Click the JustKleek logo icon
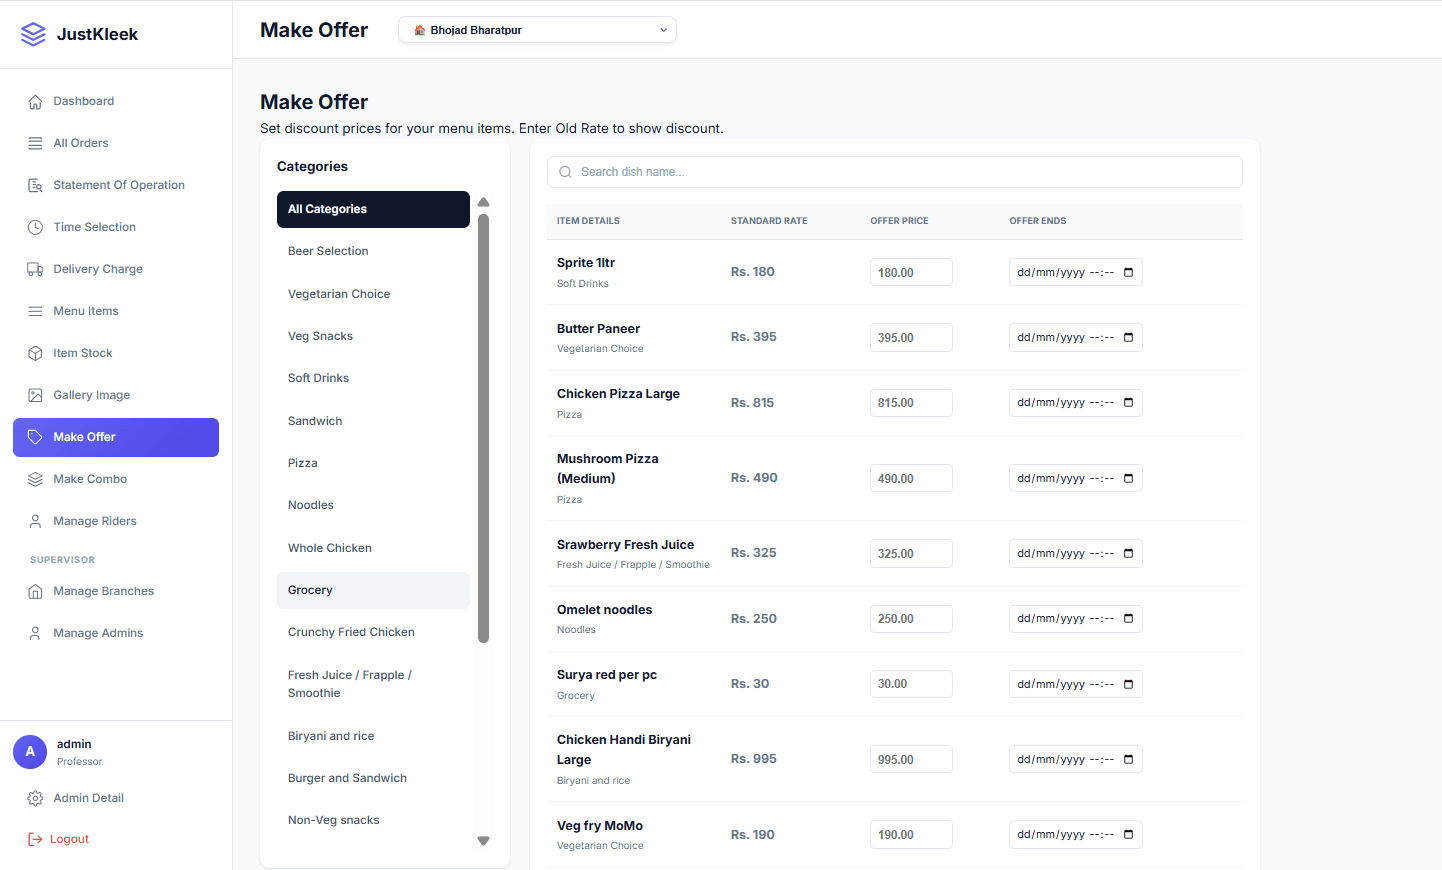 33,34
